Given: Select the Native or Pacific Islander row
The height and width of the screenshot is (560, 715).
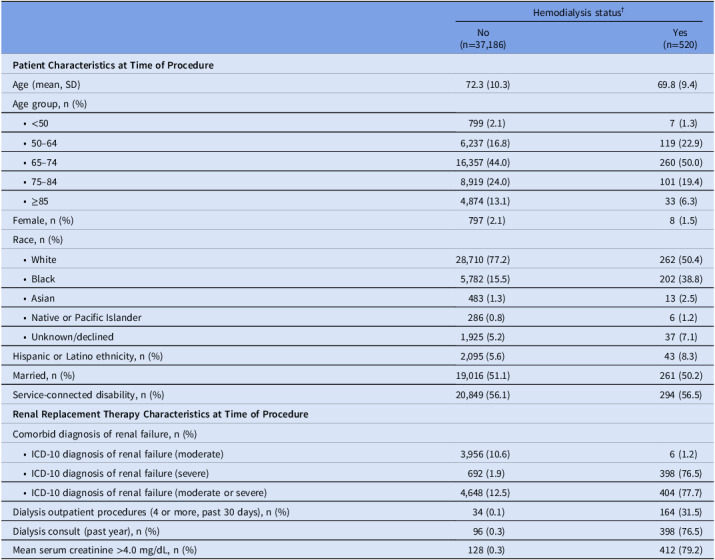Looking at the screenshot, I should (358, 317).
